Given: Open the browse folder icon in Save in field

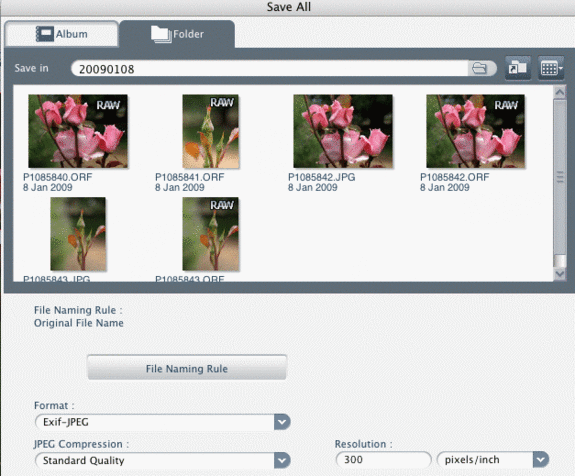Looking at the screenshot, I should click(480, 69).
